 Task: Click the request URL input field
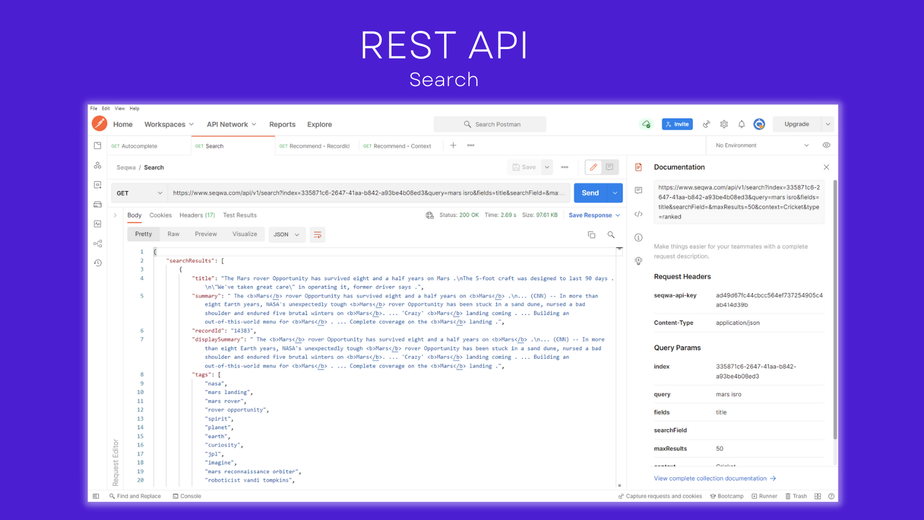pyautogui.click(x=368, y=193)
